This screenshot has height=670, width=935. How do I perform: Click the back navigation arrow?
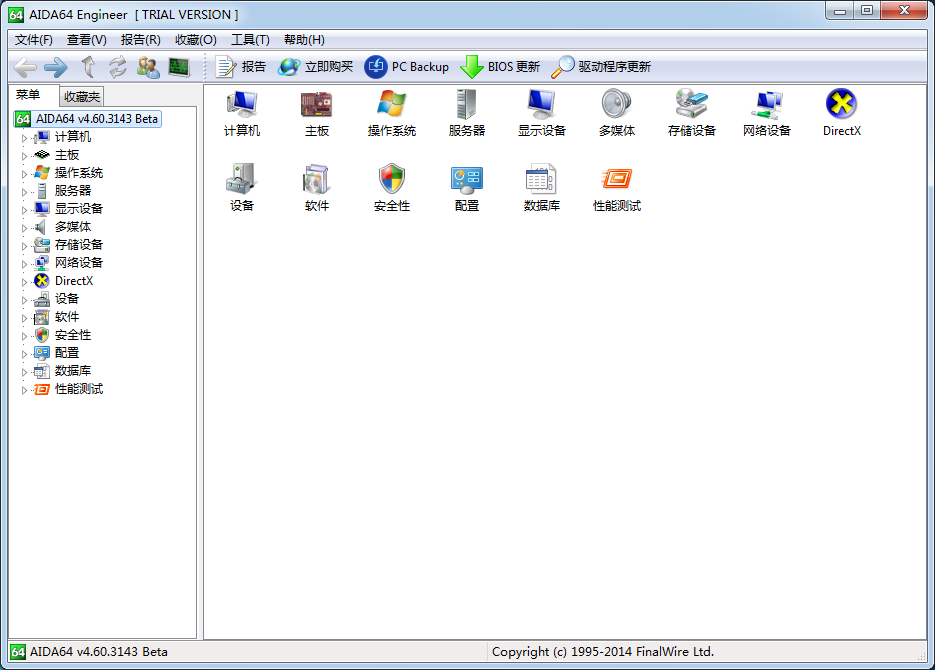coord(26,68)
